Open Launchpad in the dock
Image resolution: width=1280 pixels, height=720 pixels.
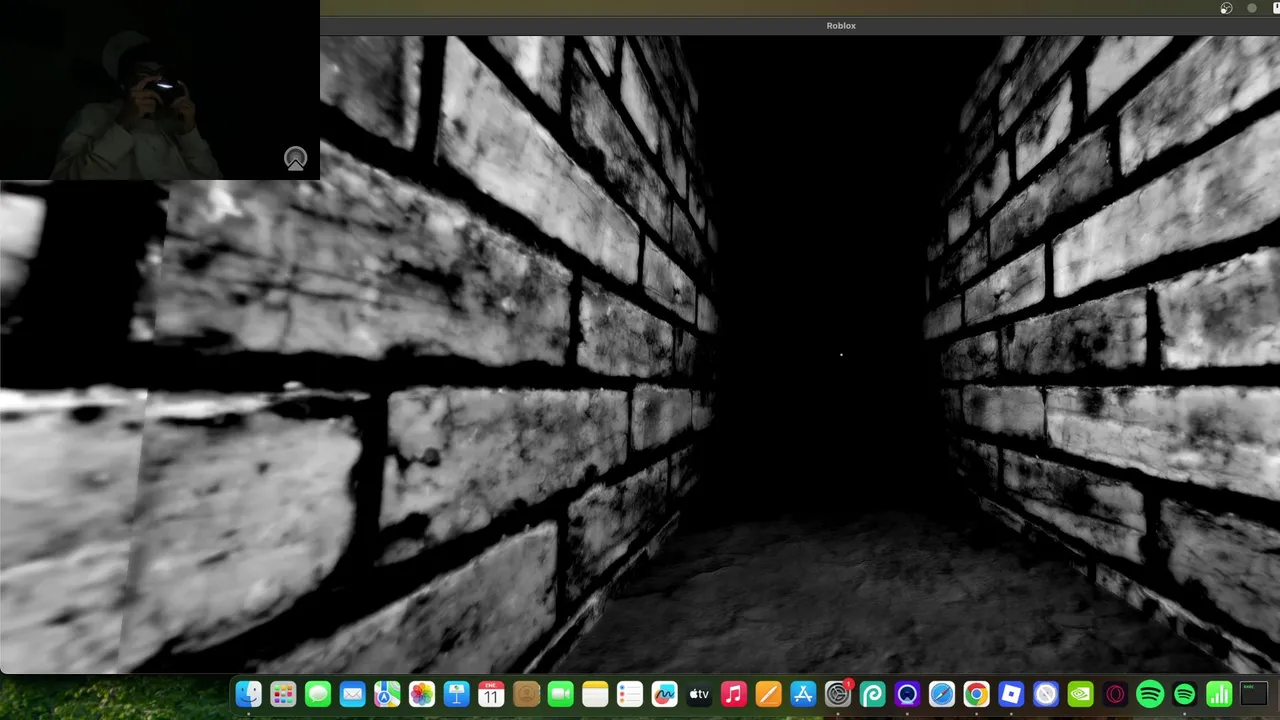pyautogui.click(x=283, y=694)
